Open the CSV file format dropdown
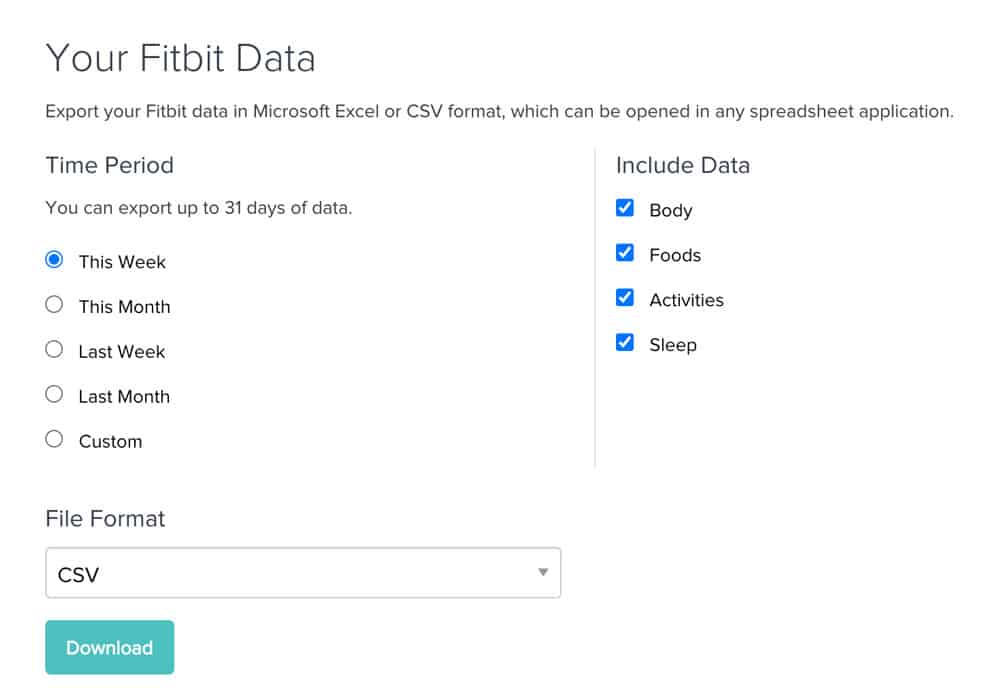 [x=302, y=573]
